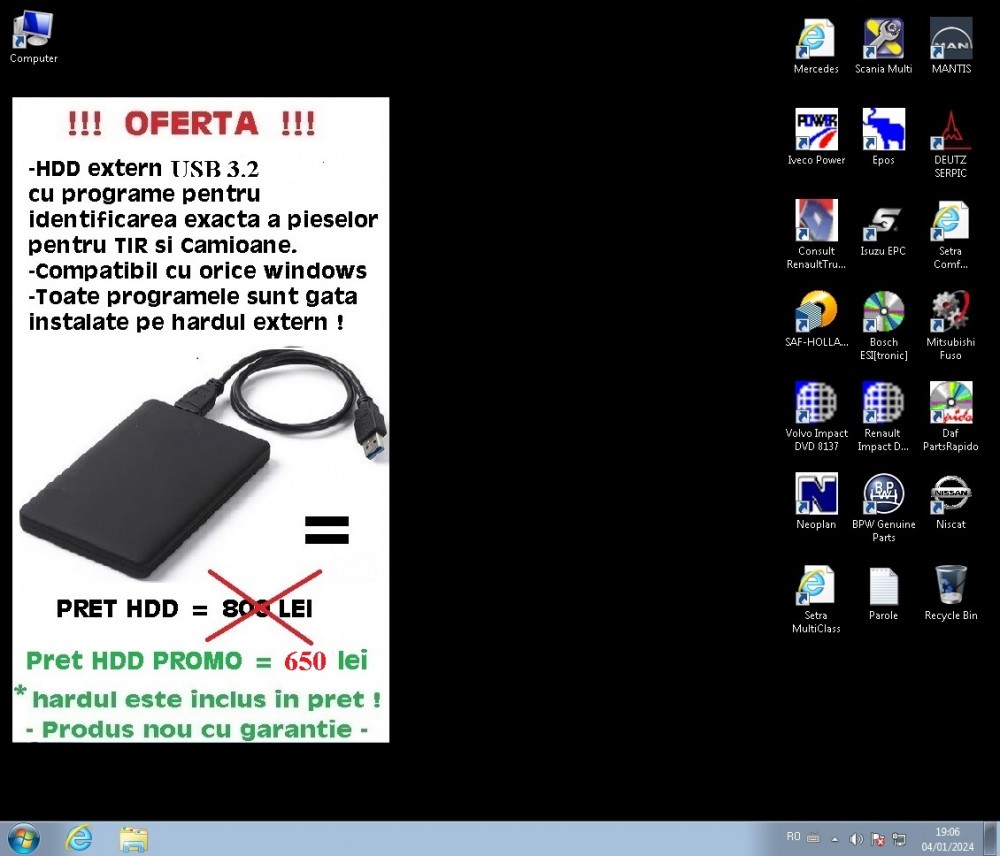Click the Mitsubishi Fuso gear icon
Screen dimensions: 1000x856
(x=950, y=326)
